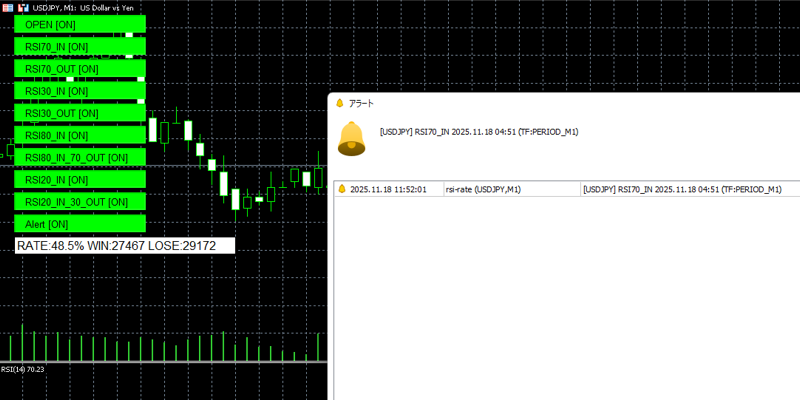The width and height of the screenshot is (800, 400).
Task: Toggle the RSI70_IN [ON] signal
Action: point(80,46)
